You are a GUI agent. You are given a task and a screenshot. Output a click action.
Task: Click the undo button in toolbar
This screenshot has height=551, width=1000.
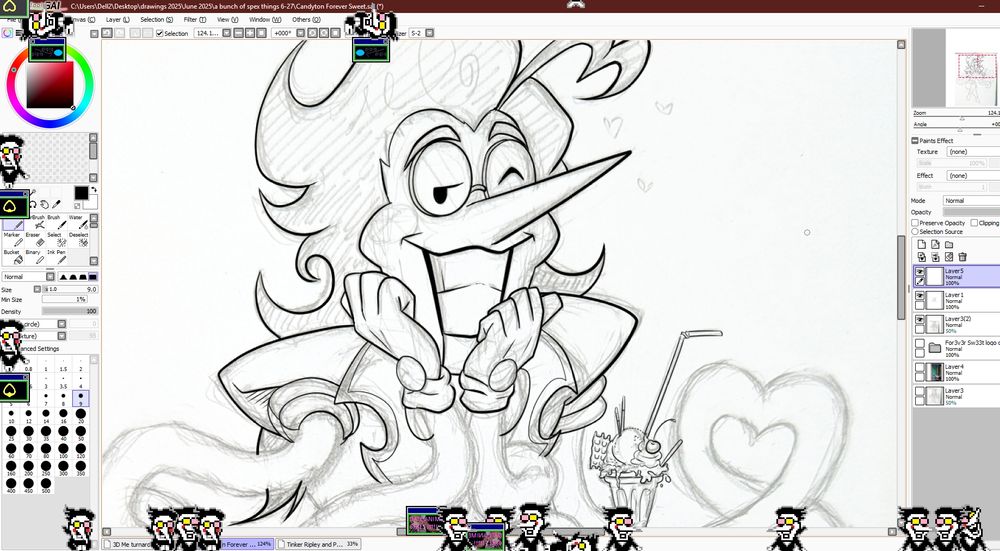(108, 33)
